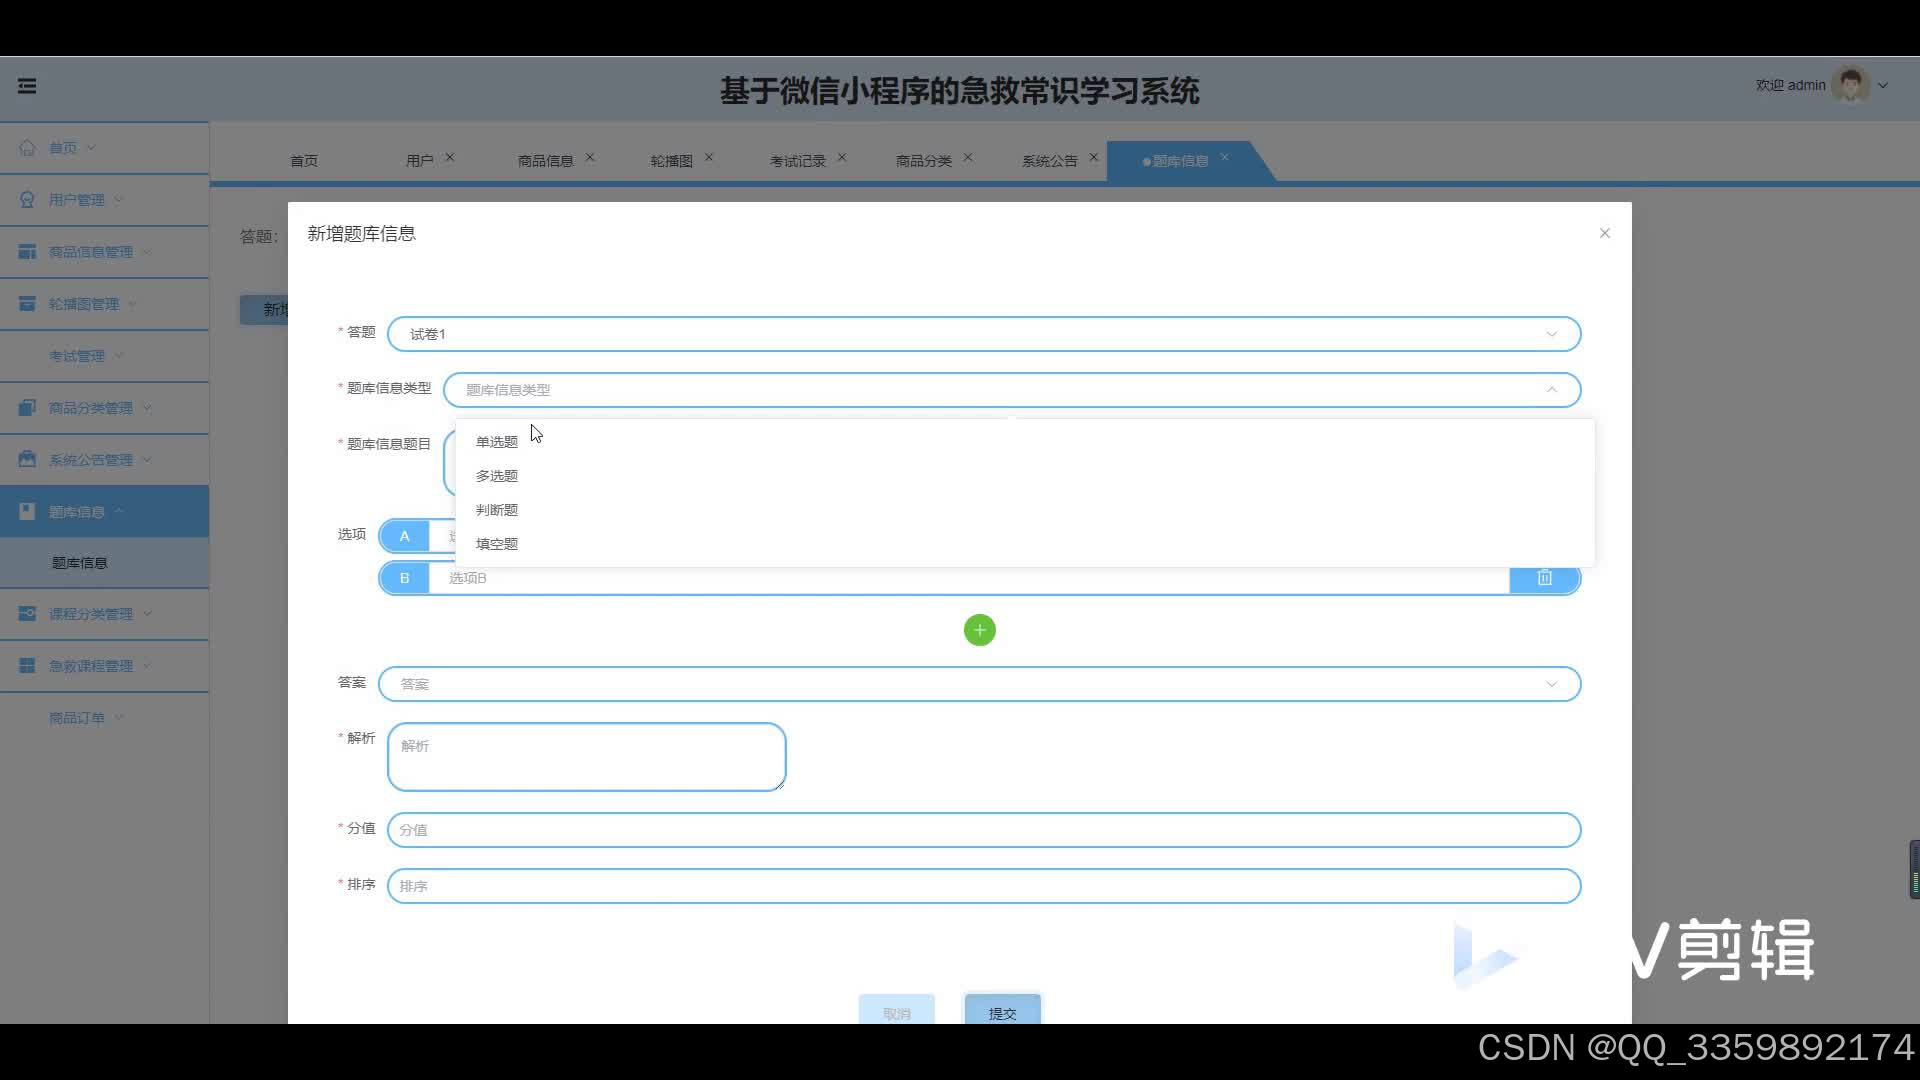Open the 答题 试卷1 dropdown
Screen dimensions: 1920x1080
coord(983,334)
